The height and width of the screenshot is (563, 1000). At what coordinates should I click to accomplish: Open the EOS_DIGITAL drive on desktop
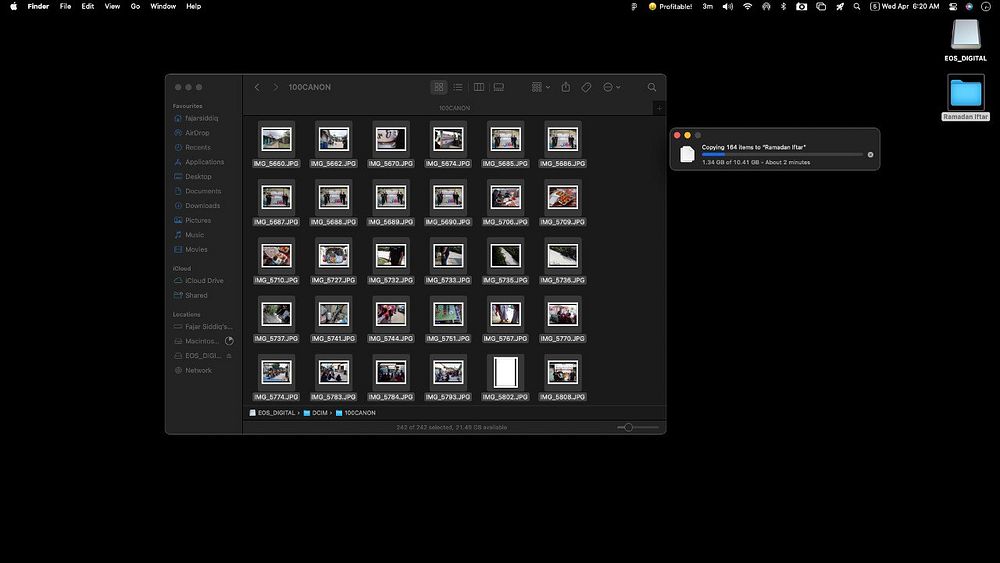point(966,40)
